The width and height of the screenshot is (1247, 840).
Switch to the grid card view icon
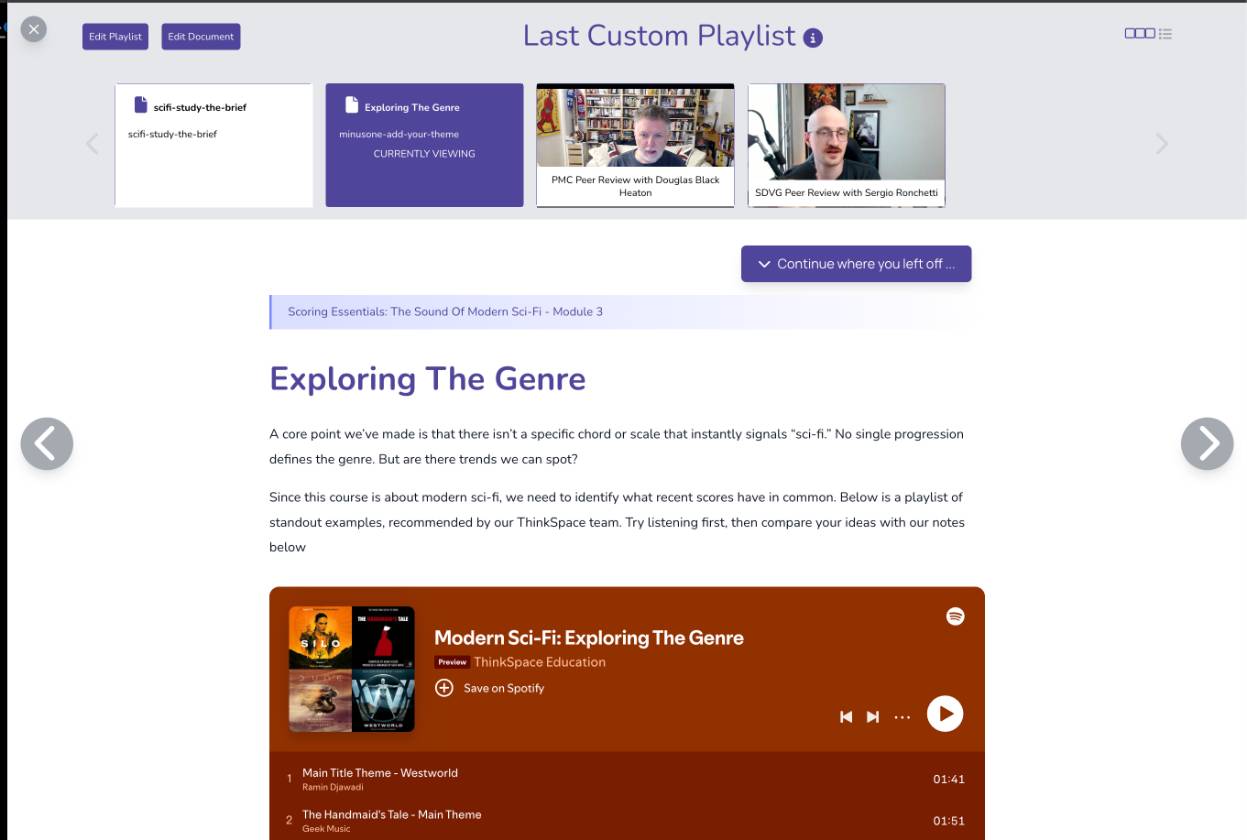[1139, 33]
